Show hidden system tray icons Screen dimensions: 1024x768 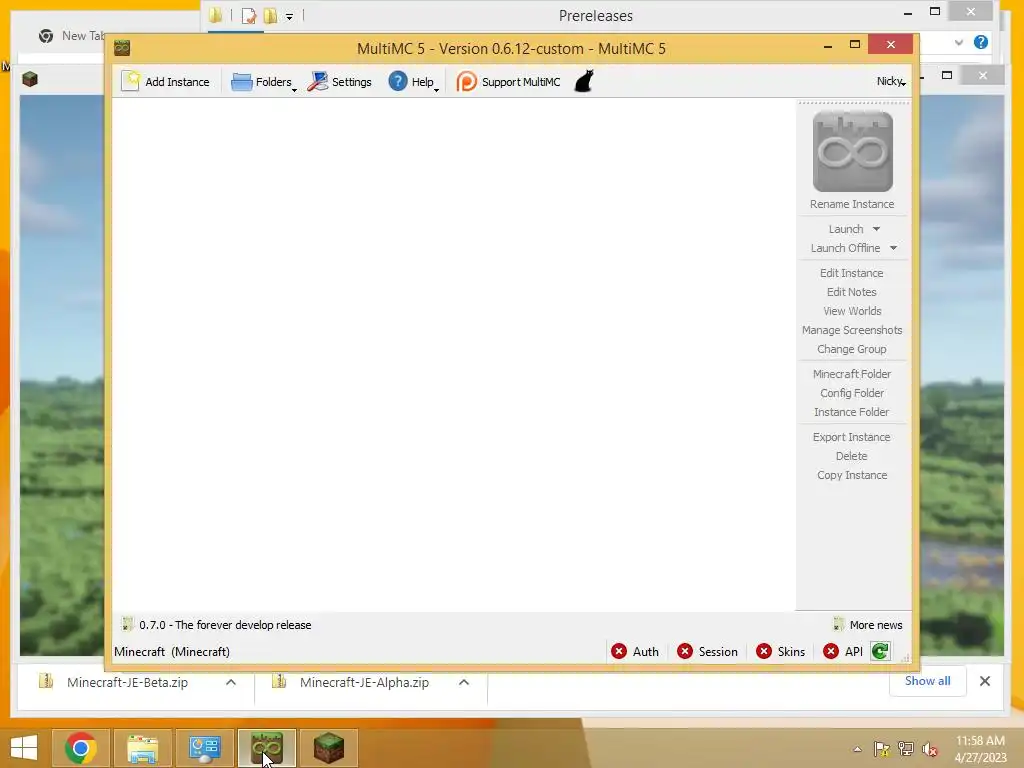(x=857, y=749)
